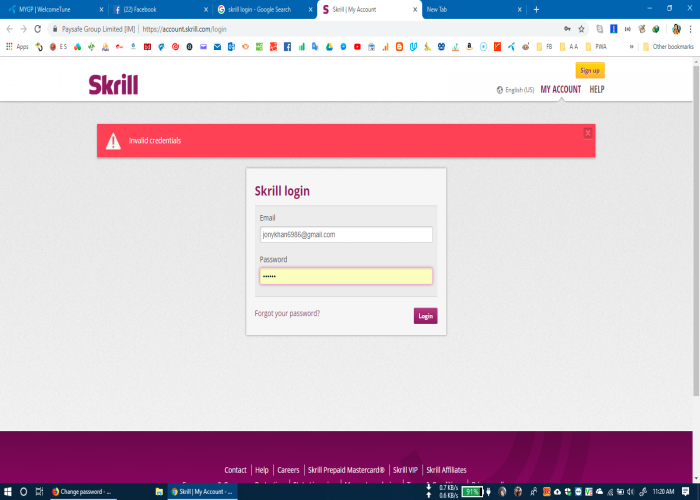Click the E S bookmark
Image resolution: width=700 pixels, height=500 pixels.
click(58, 46)
